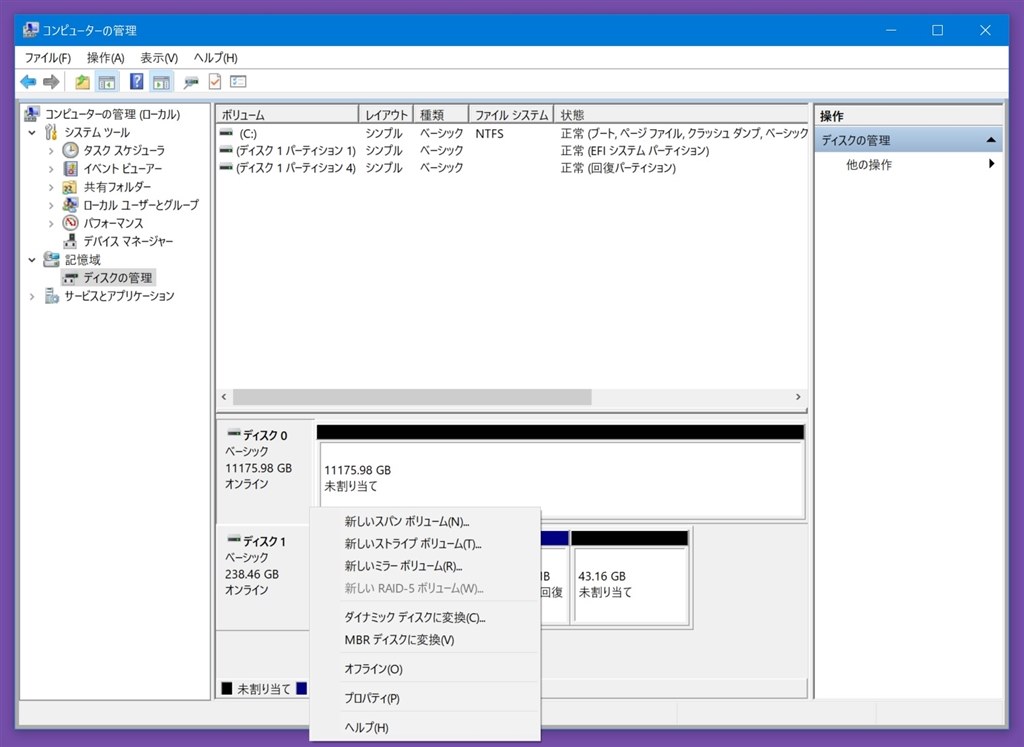Image resolution: width=1024 pixels, height=747 pixels.
Task: Click ディスク 1 disk icon in graphical view
Action: click(x=233, y=539)
